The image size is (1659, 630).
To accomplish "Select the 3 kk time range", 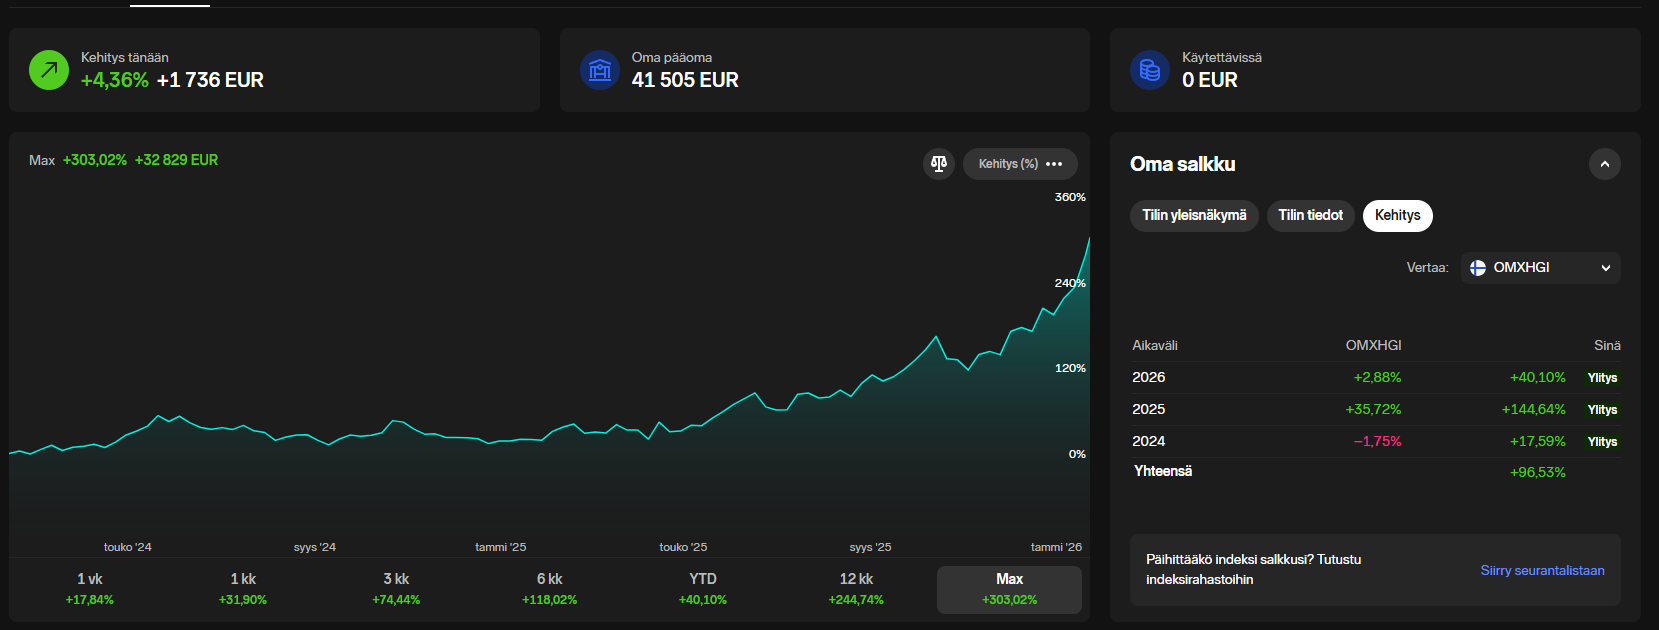I will pos(396,589).
